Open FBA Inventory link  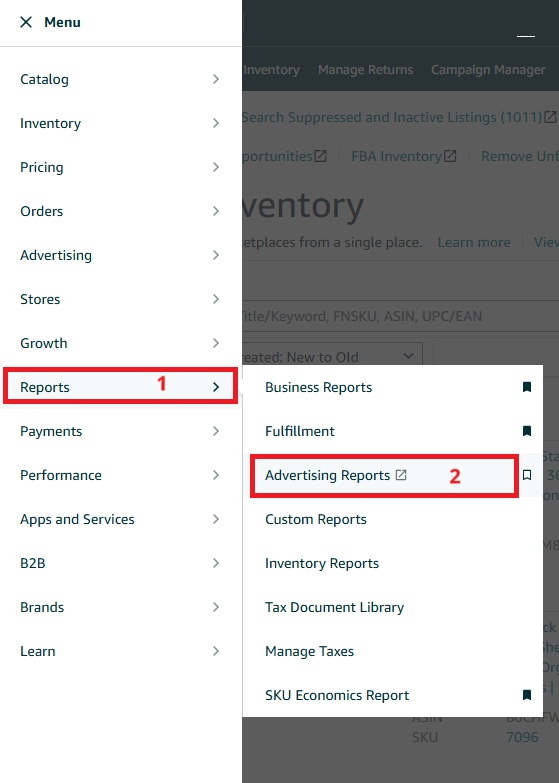coord(397,156)
